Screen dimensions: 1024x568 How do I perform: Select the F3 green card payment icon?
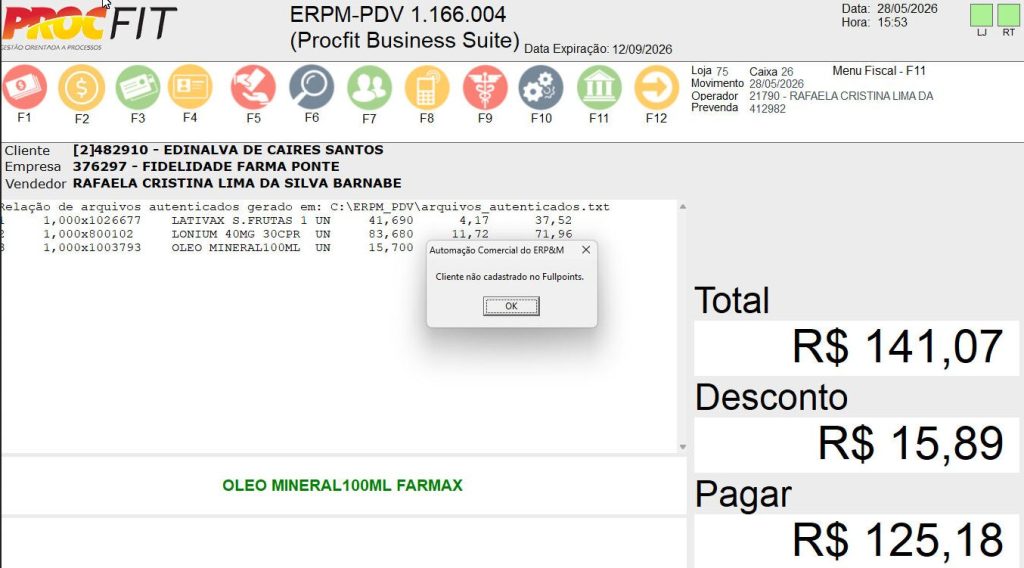[x=138, y=87]
